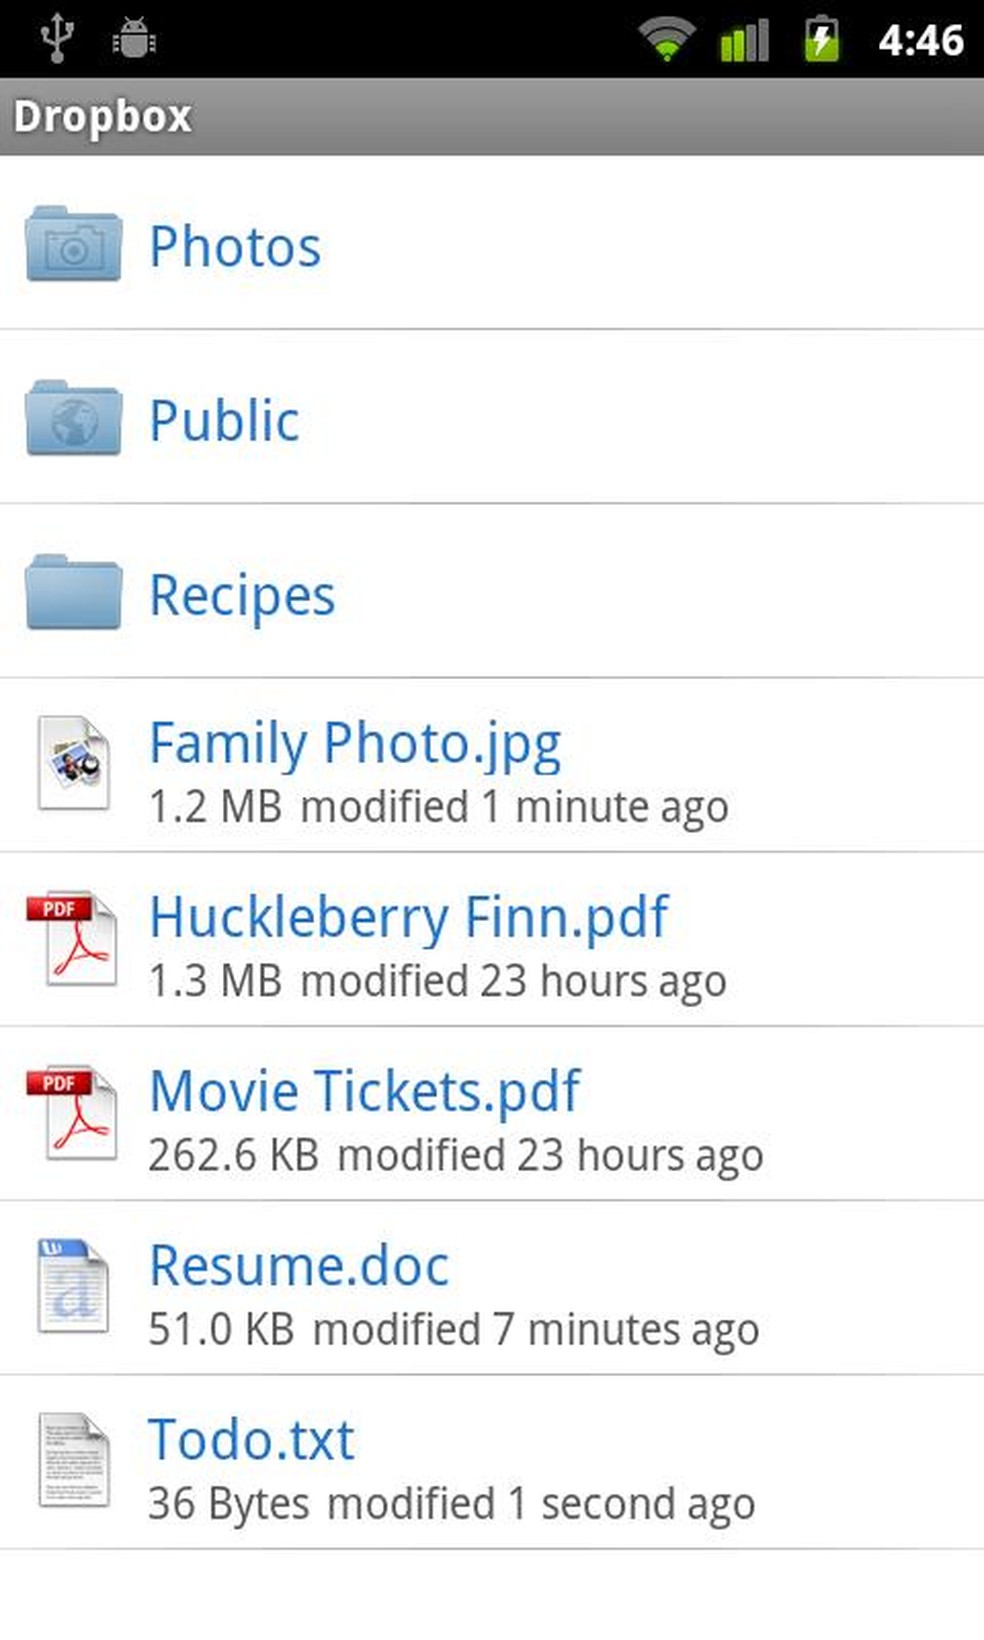Tap the Recipes folder icon
The image size is (984, 1640).
pos(73,592)
